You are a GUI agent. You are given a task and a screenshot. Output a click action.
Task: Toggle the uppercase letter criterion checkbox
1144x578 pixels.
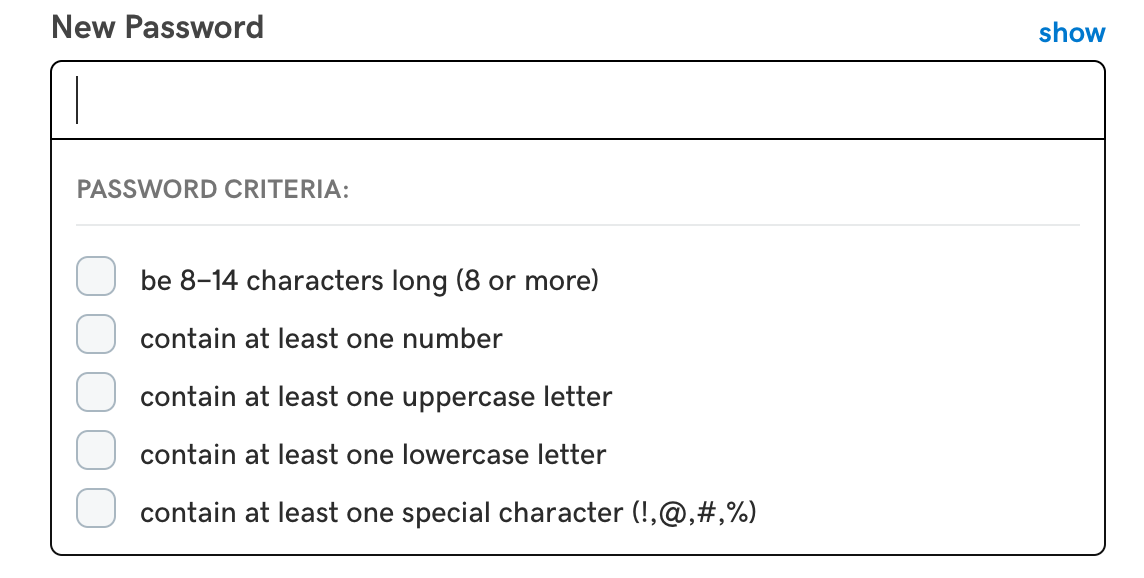97,393
